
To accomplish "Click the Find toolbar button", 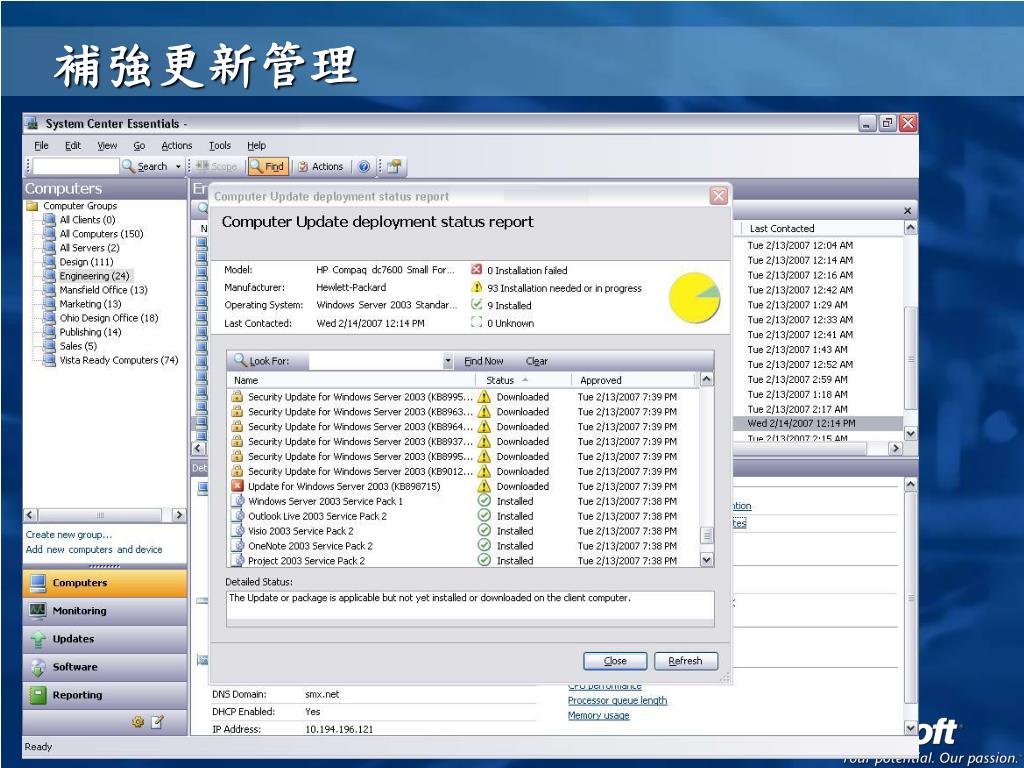I will [x=267, y=167].
